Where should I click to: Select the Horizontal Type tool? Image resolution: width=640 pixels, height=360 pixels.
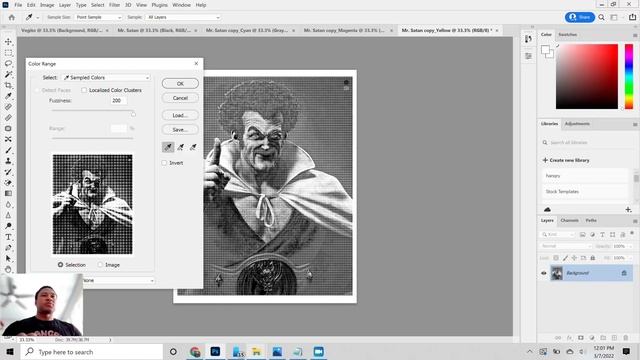[8, 237]
